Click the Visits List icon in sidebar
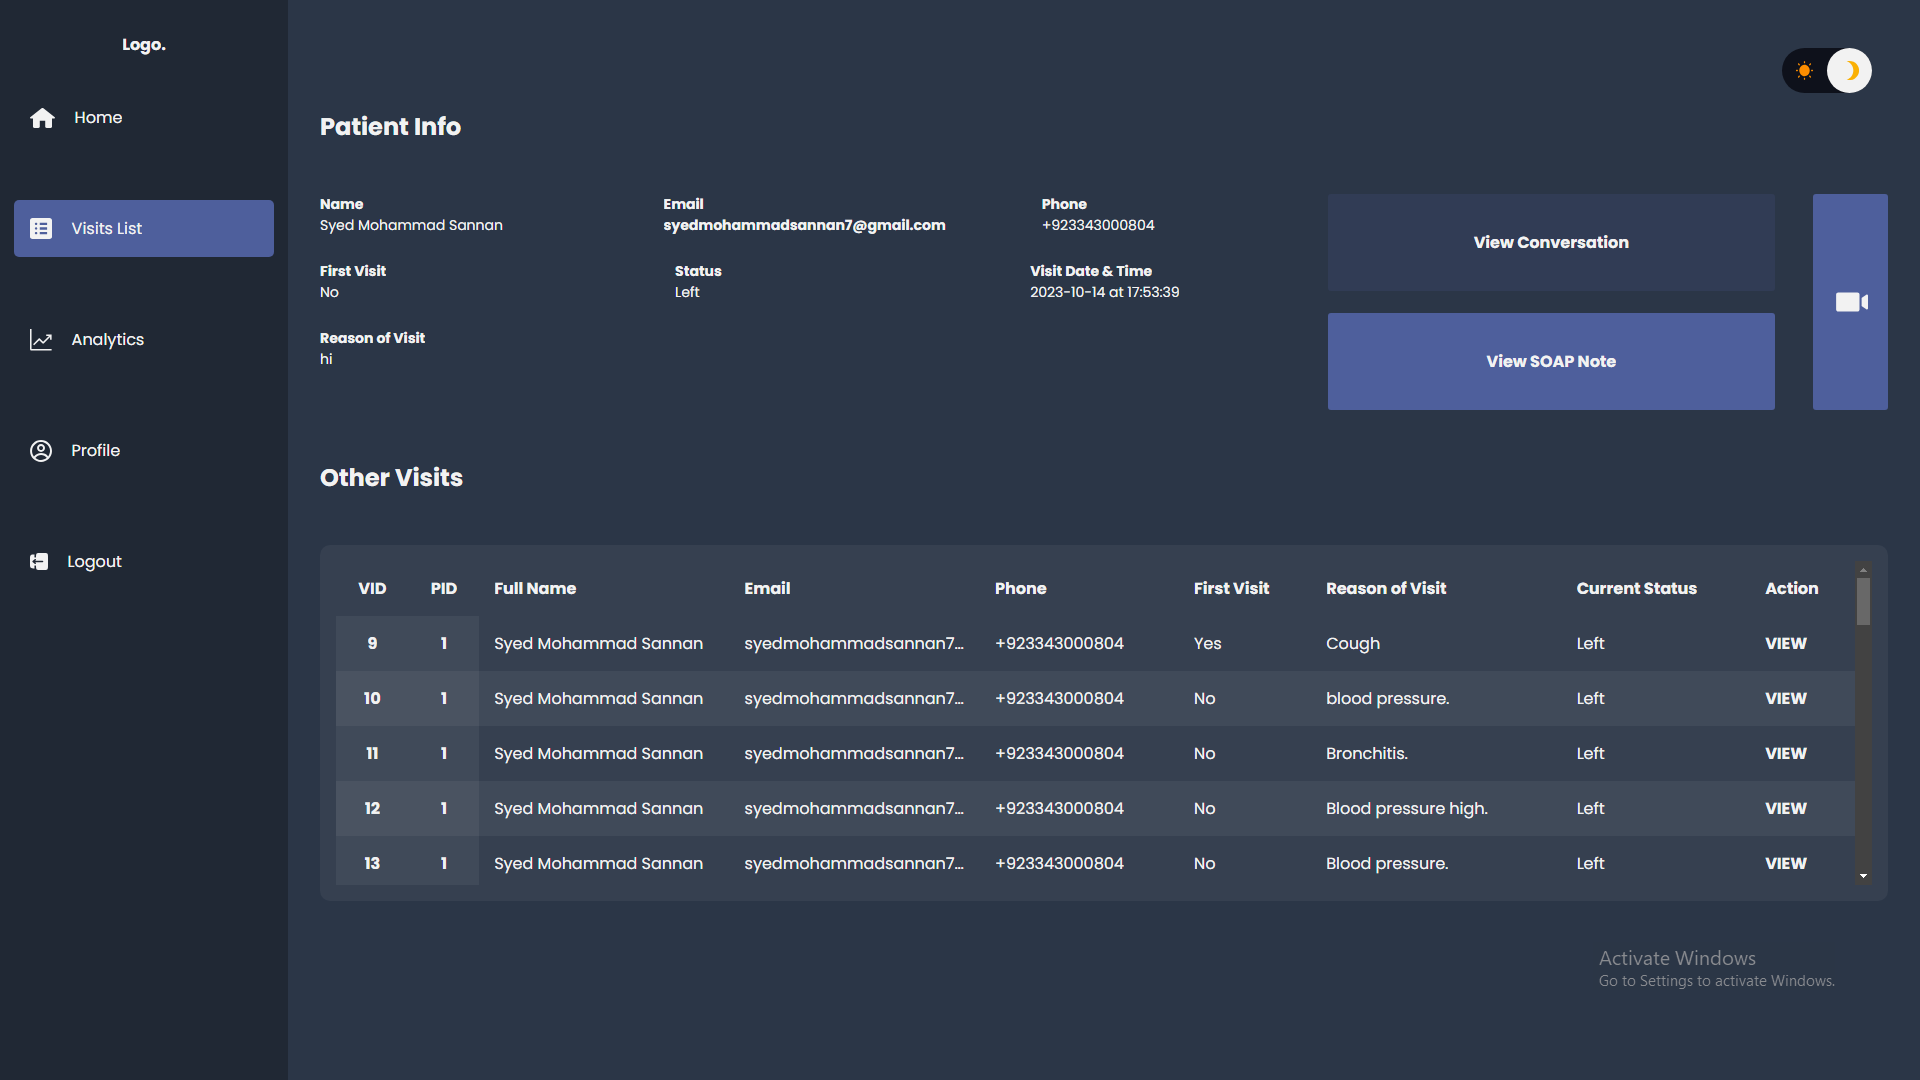This screenshot has height=1080, width=1920. click(x=41, y=229)
